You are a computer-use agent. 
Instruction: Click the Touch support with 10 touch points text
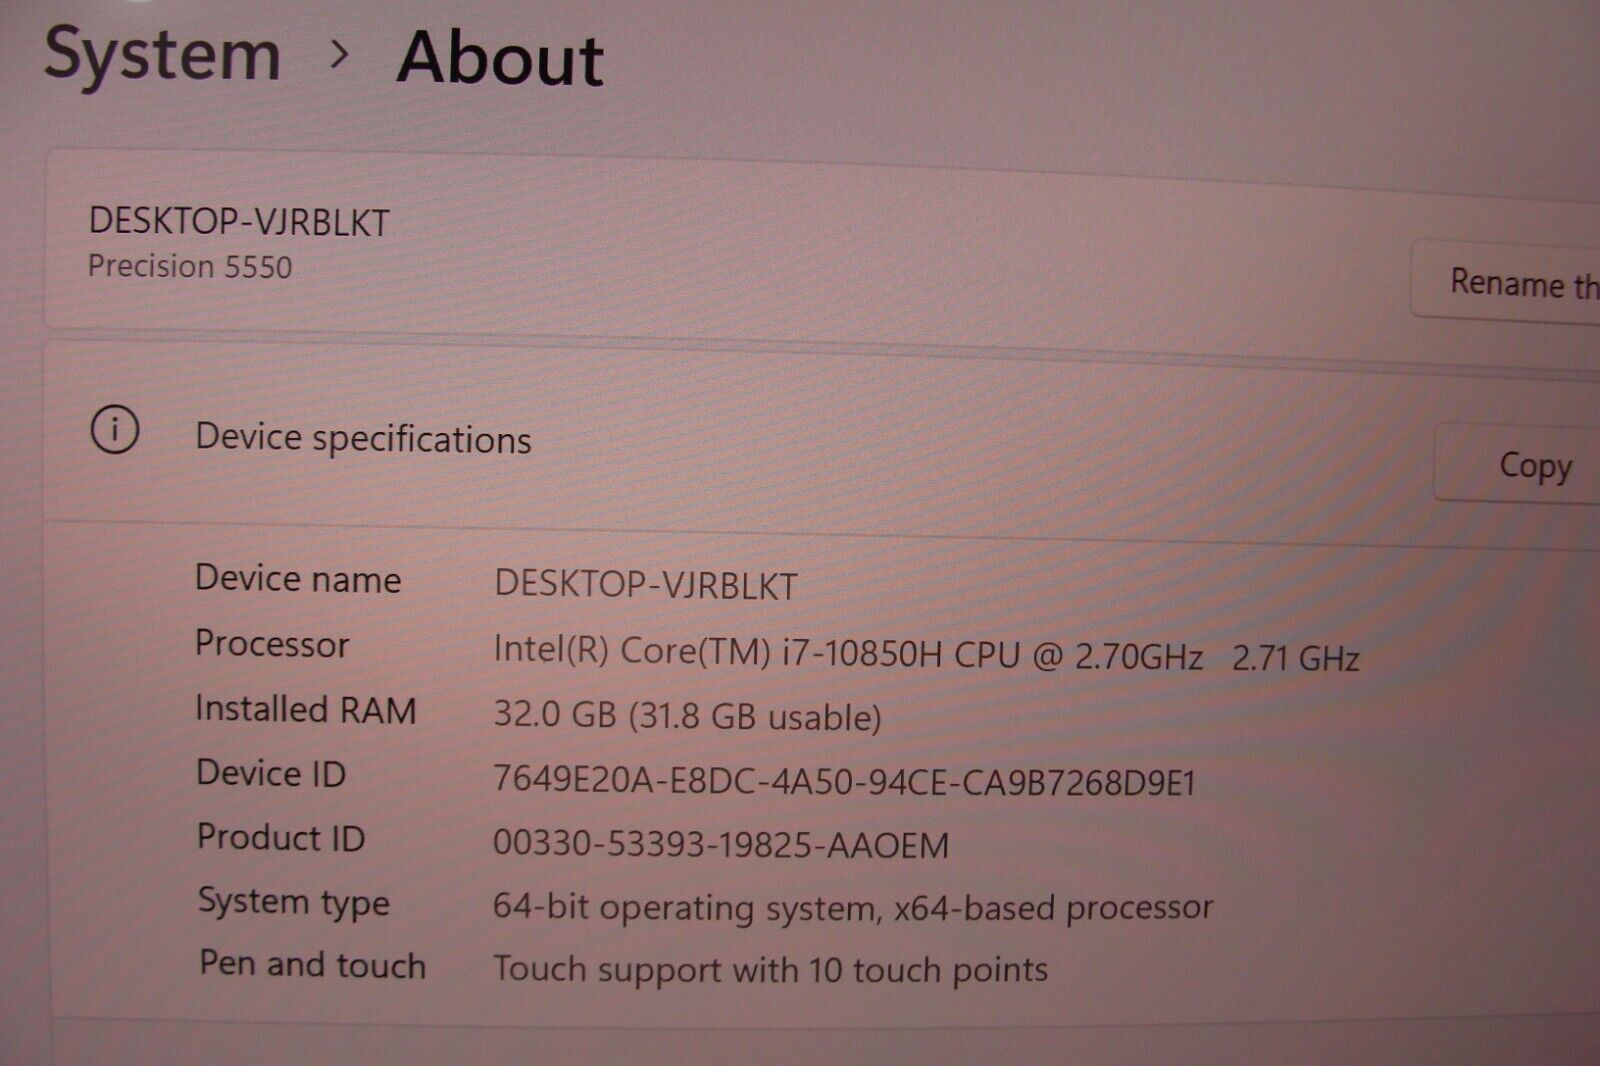(x=771, y=969)
